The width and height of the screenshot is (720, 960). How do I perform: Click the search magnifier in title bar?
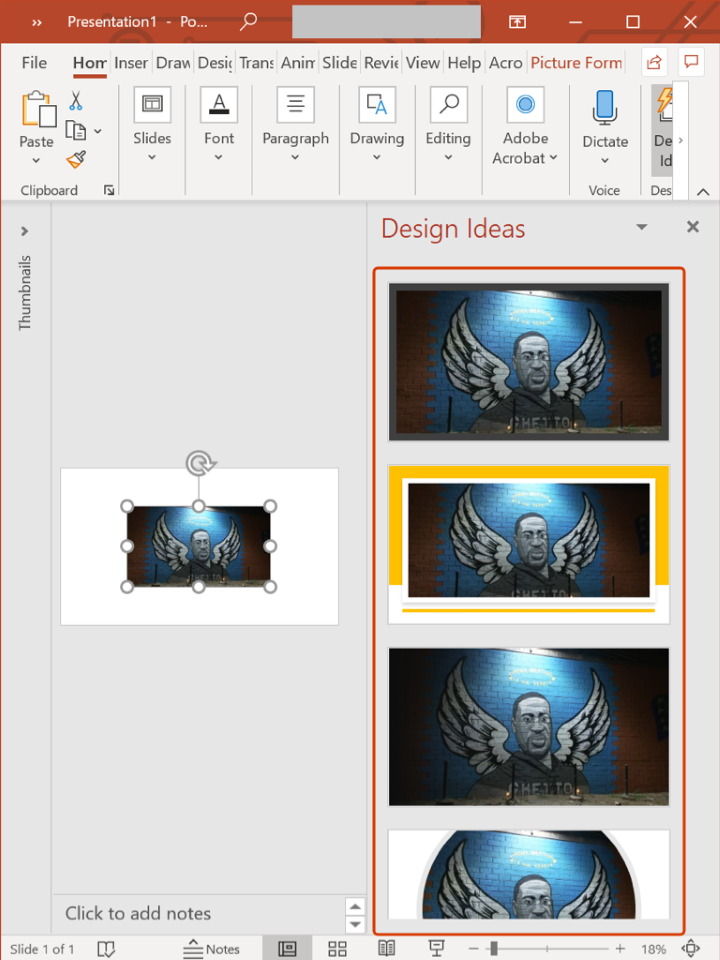[x=248, y=21]
